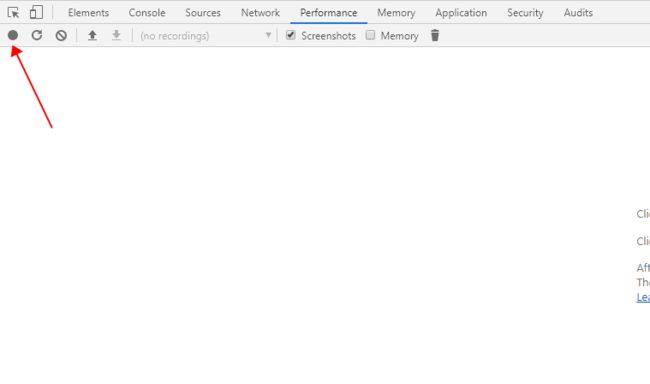Select the Audits tab
The width and height of the screenshot is (650, 384).
coord(578,13)
